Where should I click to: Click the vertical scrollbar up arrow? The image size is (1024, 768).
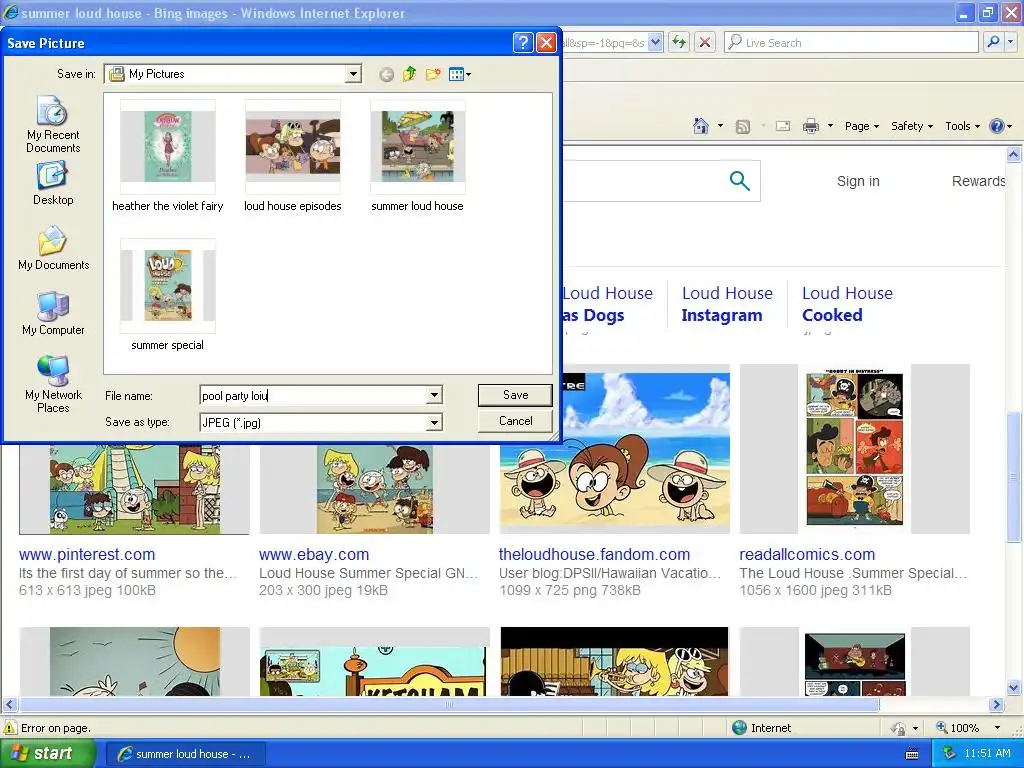point(1014,155)
